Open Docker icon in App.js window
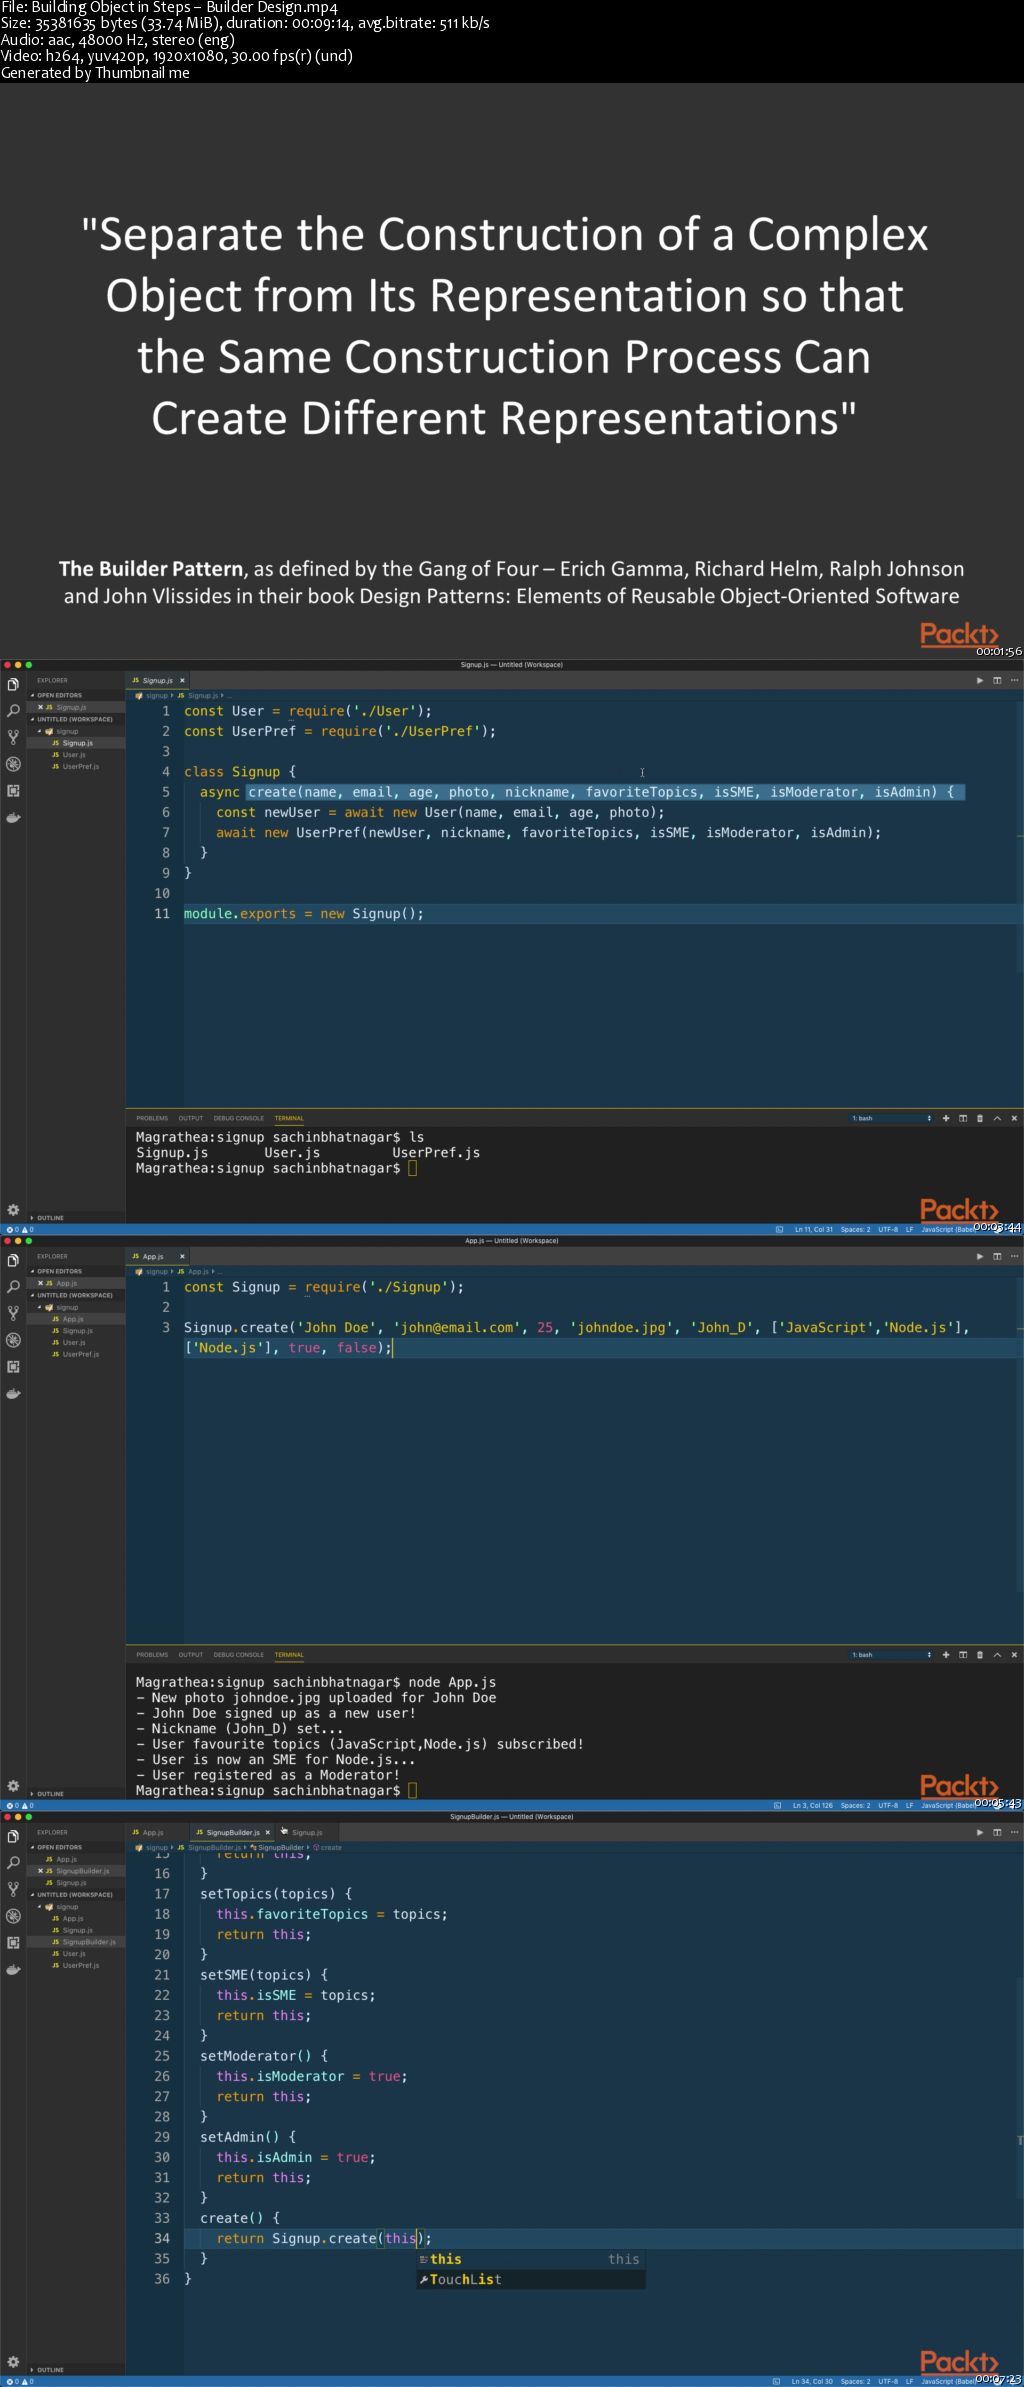 (13, 1393)
